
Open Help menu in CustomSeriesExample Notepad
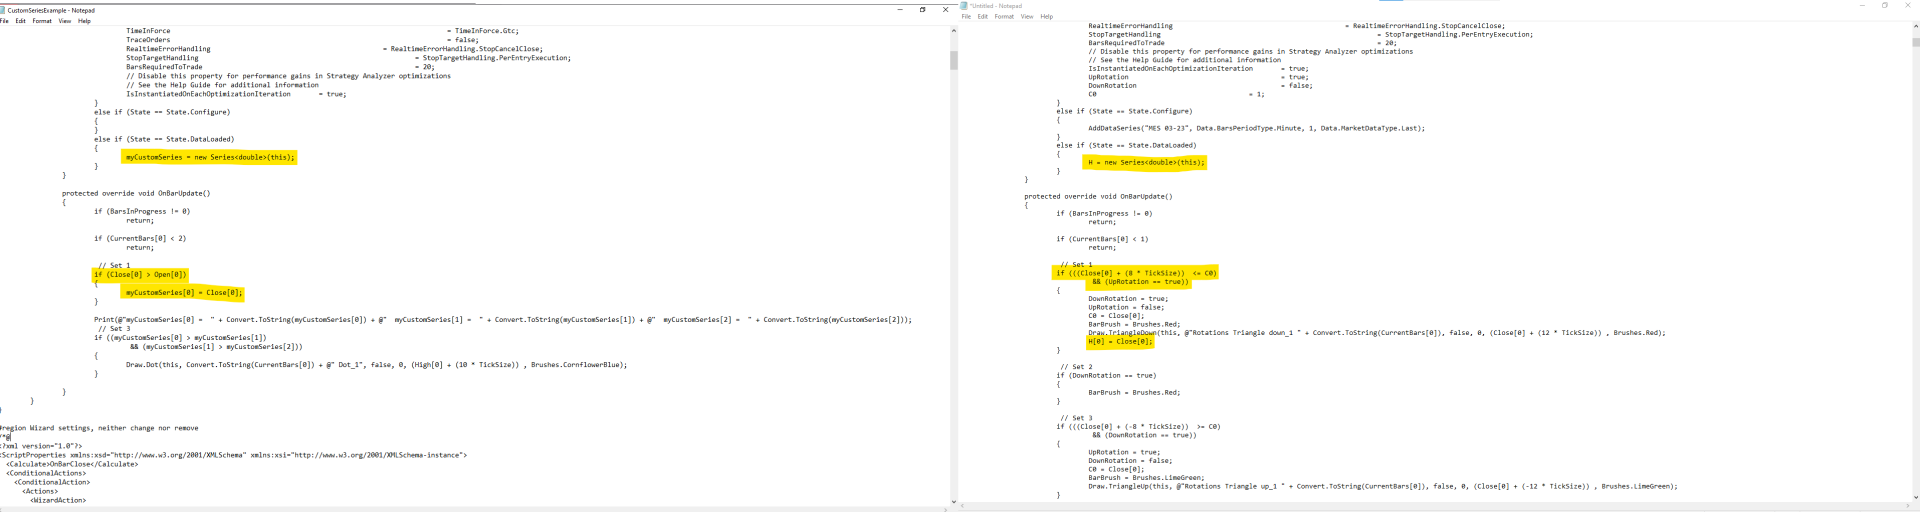click(x=84, y=21)
